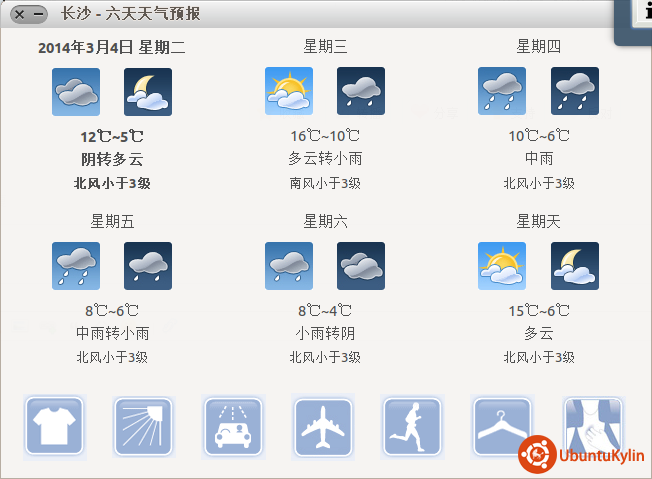
Task: Click Tuesday's night moon and cloud icon
Action: 148,92
